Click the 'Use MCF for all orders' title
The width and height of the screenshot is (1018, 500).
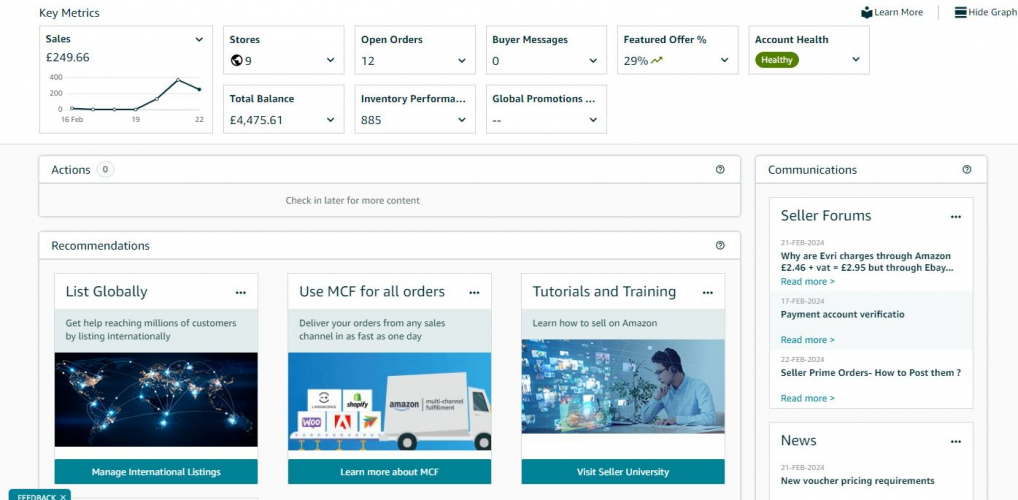pos(372,292)
